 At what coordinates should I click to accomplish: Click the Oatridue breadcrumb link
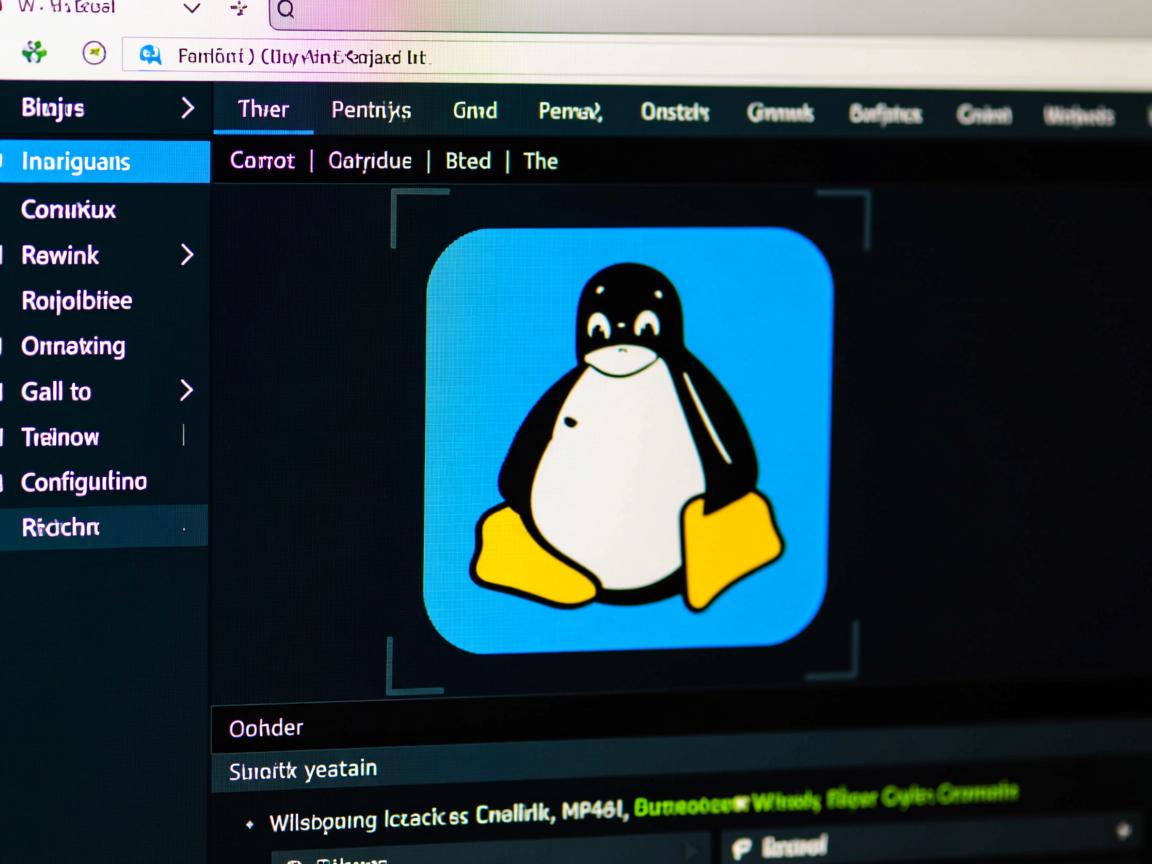(369, 161)
